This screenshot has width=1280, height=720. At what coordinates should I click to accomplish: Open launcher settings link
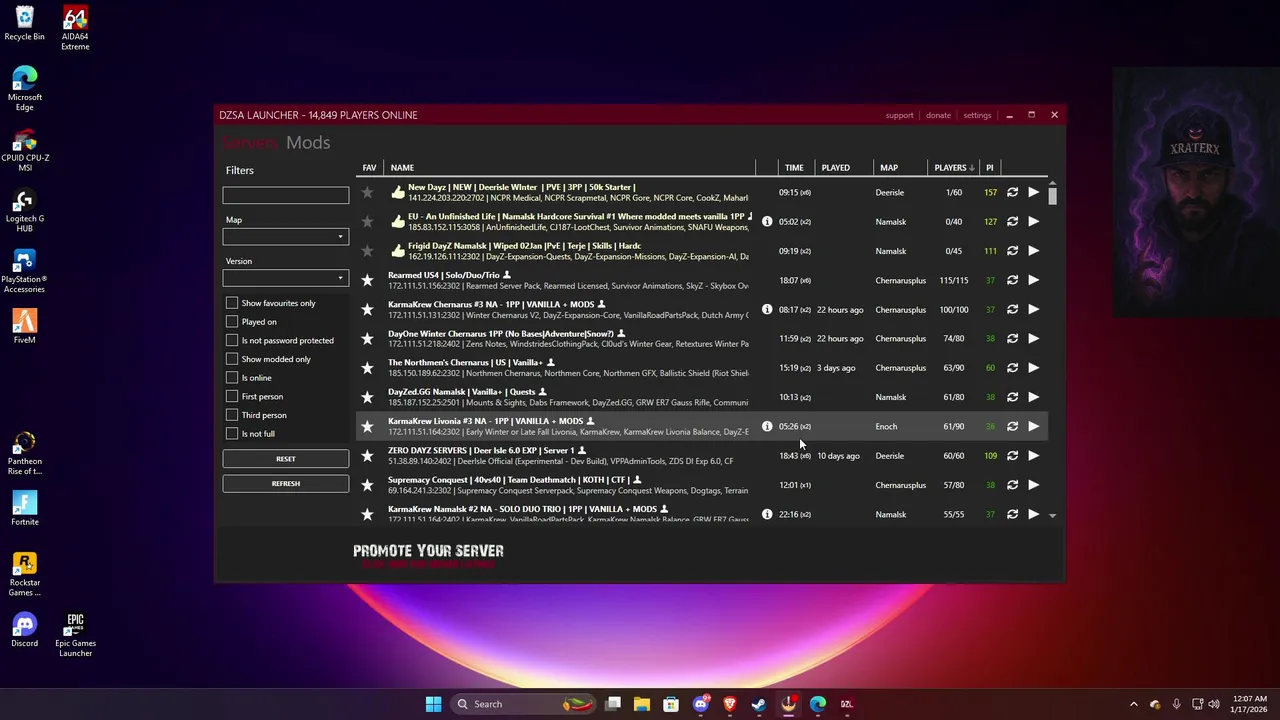click(x=977, y=115)
